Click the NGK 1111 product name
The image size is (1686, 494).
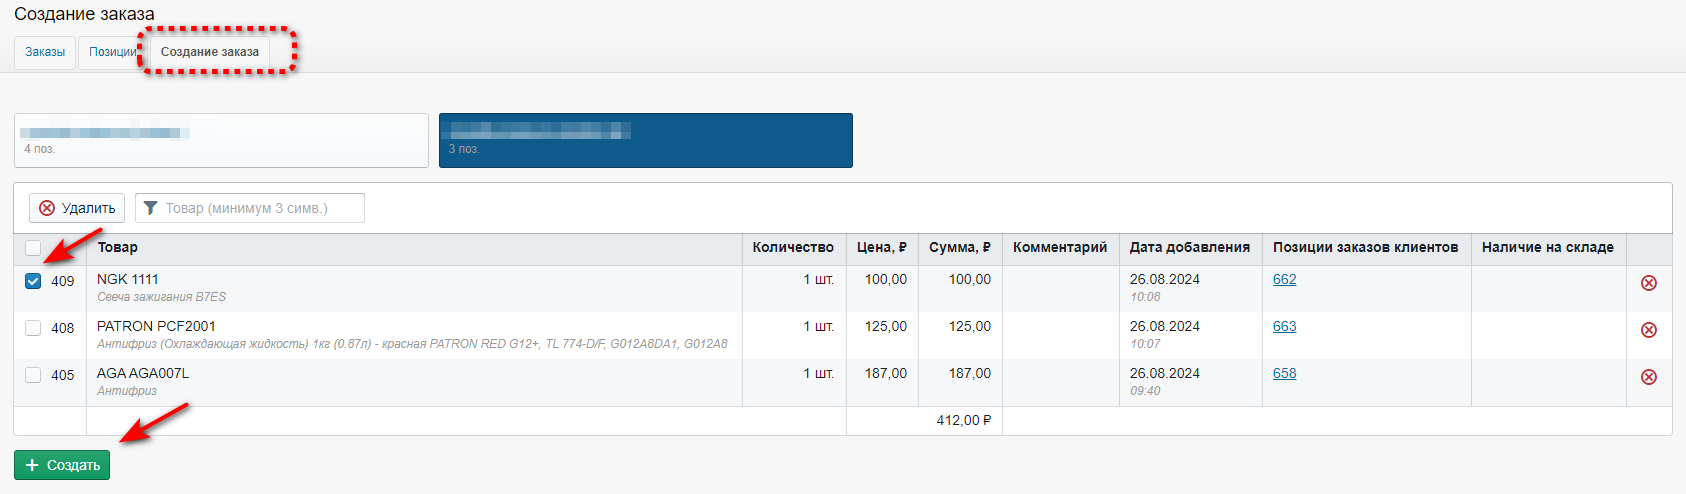(x=128, y=279)
